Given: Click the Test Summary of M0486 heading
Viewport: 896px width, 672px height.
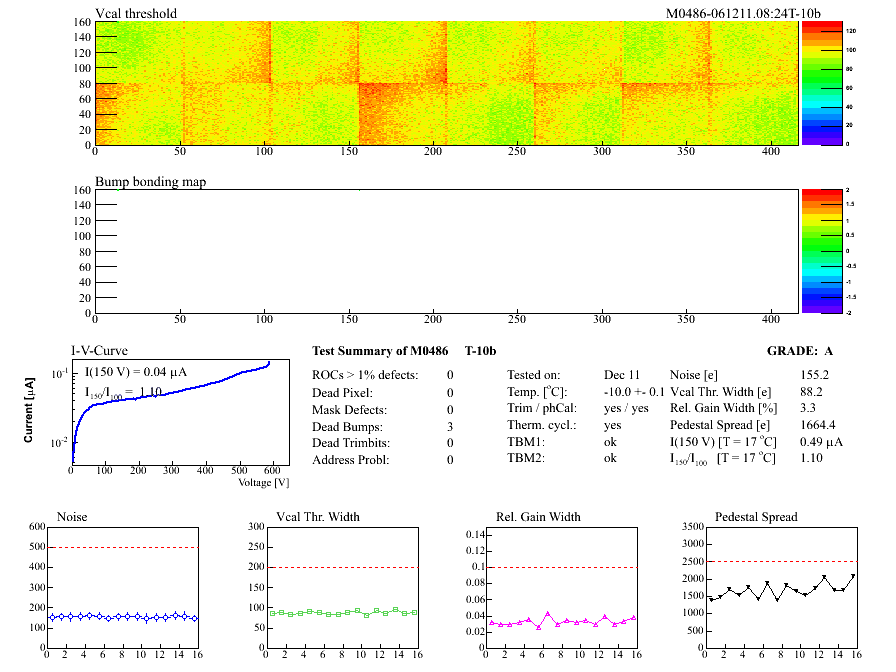Looking at the screenshot, I should [x=380, y=351].
